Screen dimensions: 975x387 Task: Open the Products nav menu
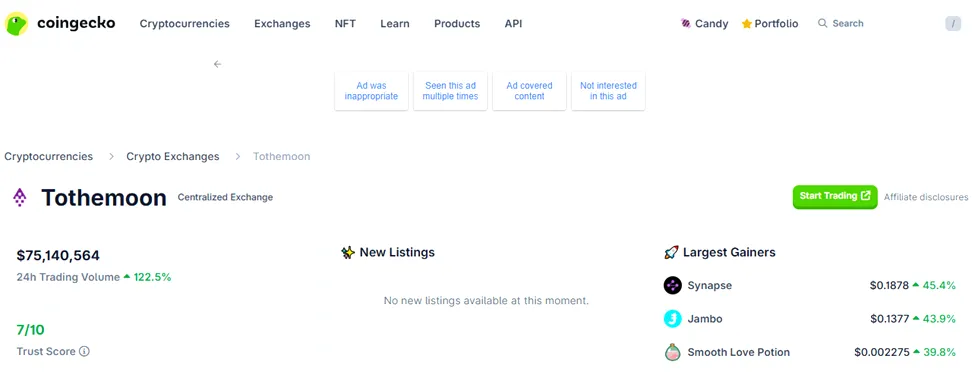click(457, 24)
